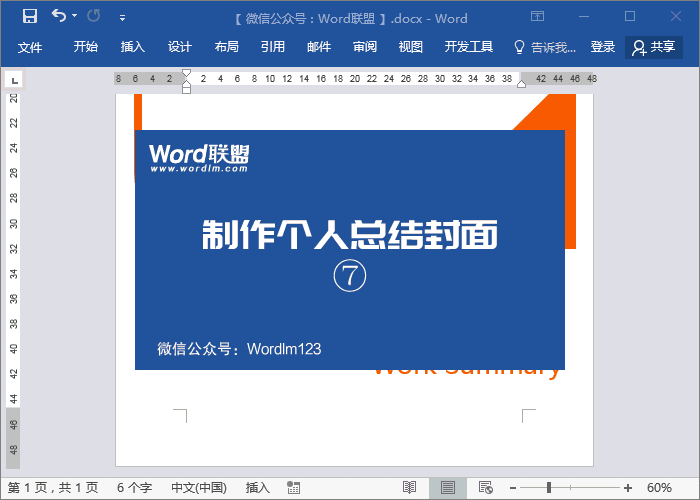Click the 微信公众号：Wordlm123 text
The height and width of the screenshot is (500, 700).
point(239,349)
